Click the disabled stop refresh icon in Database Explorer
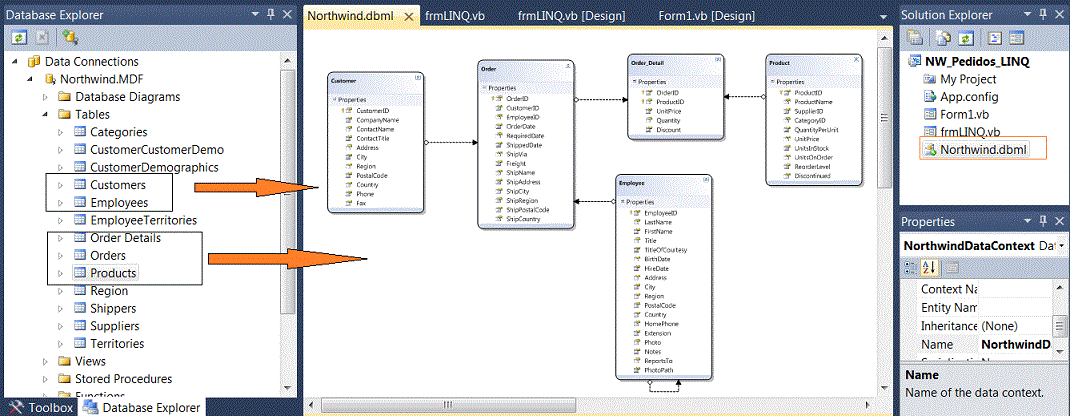Viewport: 1070px width, 416px height. [42, 38]
